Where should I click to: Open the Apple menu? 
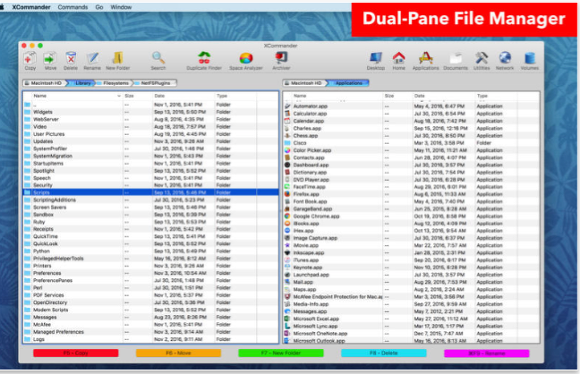pos(2,7)
